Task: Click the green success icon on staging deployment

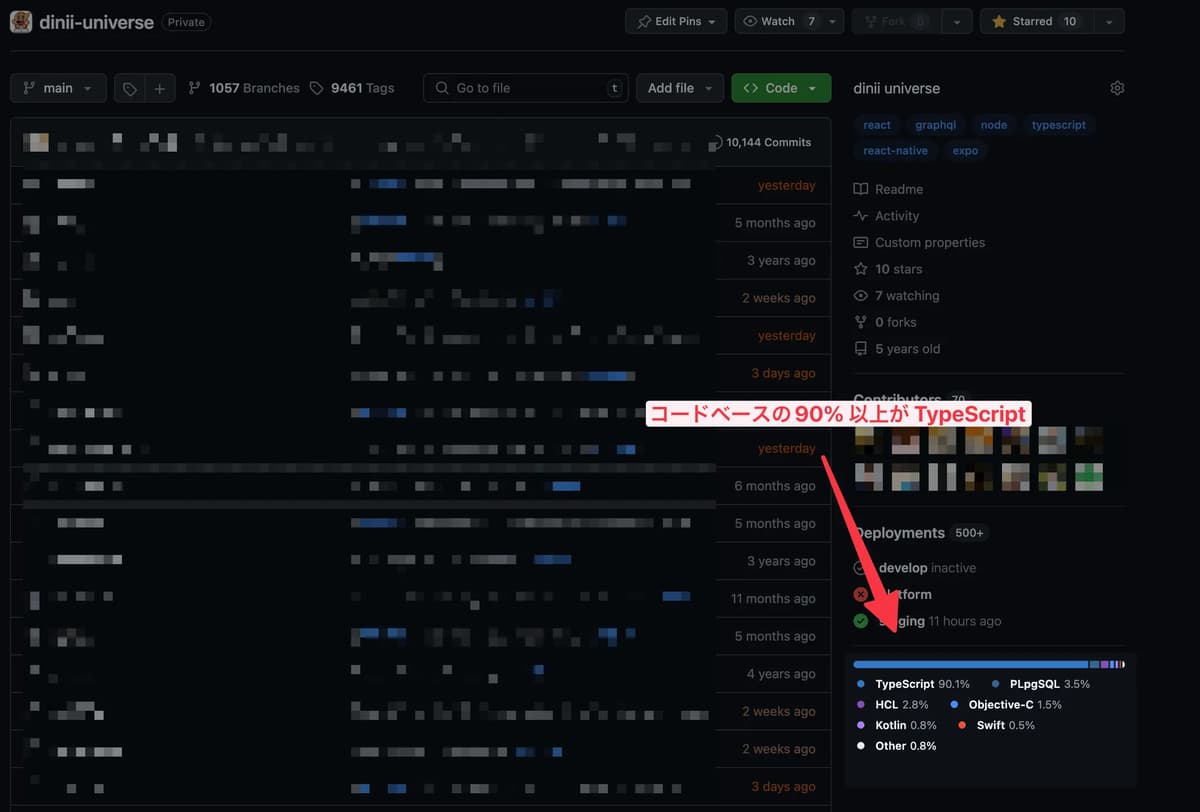Action: pos(860,621)
